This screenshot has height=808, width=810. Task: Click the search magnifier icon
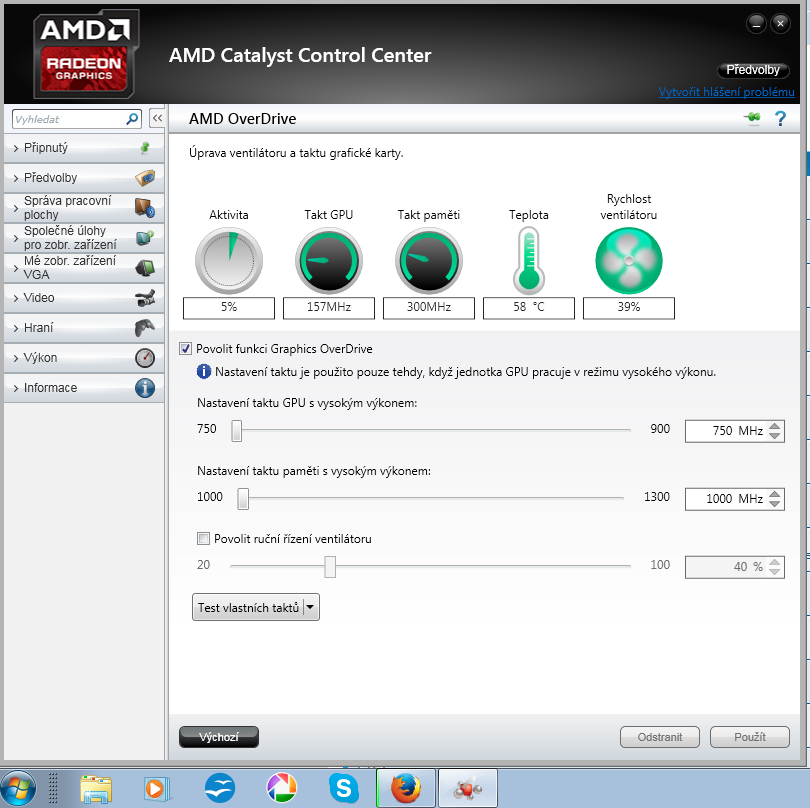click(132, 119)
